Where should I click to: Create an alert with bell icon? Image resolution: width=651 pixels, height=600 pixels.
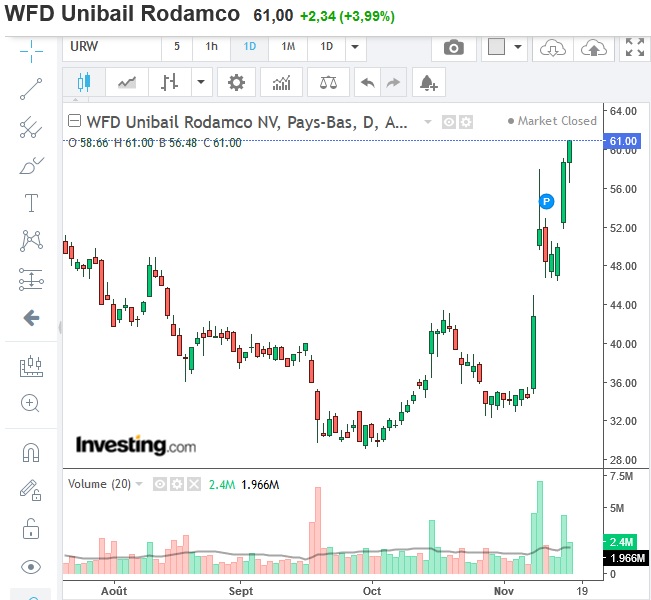428,82
